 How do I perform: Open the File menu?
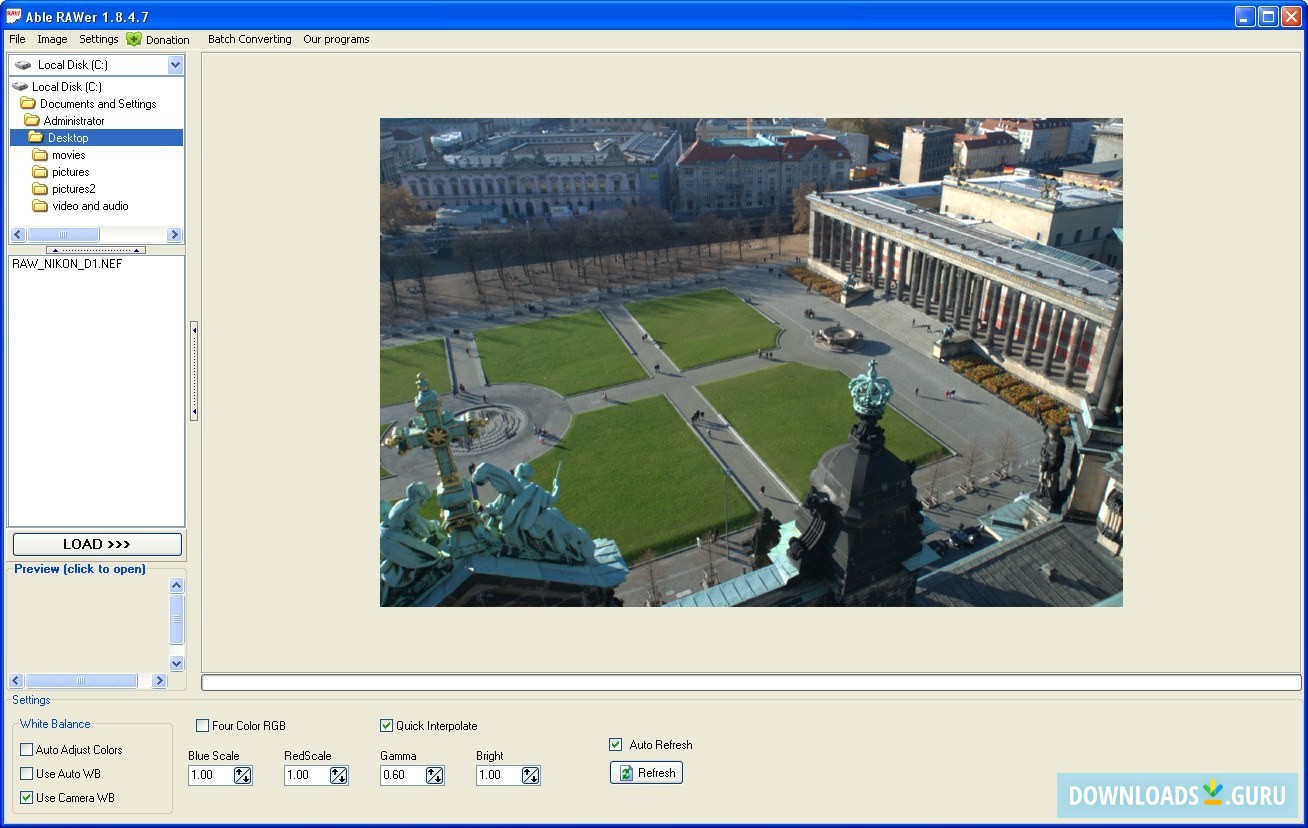click(x=17, y=39)
